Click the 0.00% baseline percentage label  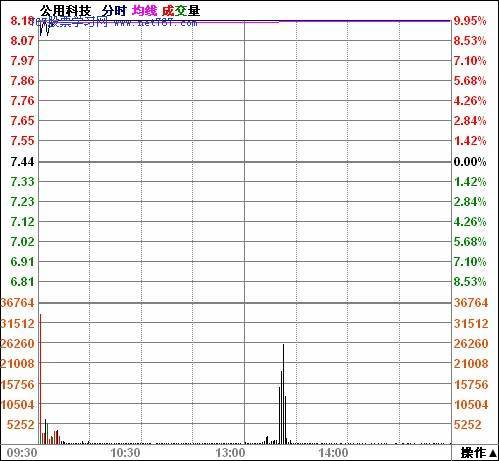470,162
